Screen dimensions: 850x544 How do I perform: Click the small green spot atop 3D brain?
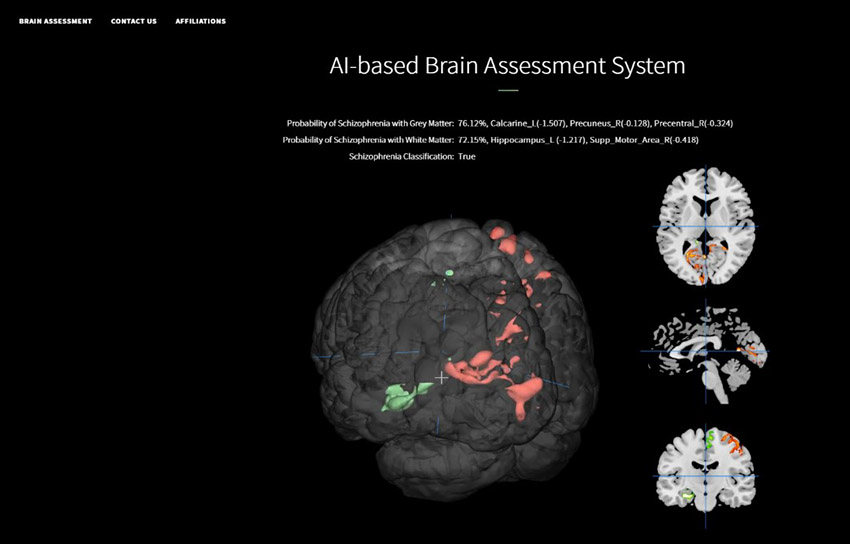pyautogui.click(x=449, y=273)
